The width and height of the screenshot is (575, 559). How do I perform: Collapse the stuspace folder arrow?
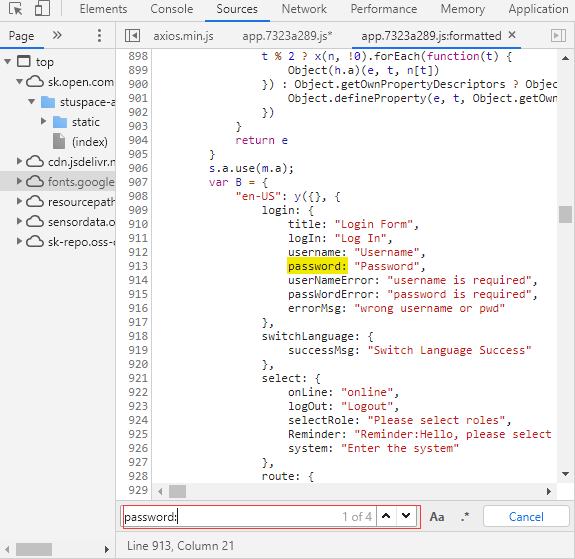[x=32, y=102]
